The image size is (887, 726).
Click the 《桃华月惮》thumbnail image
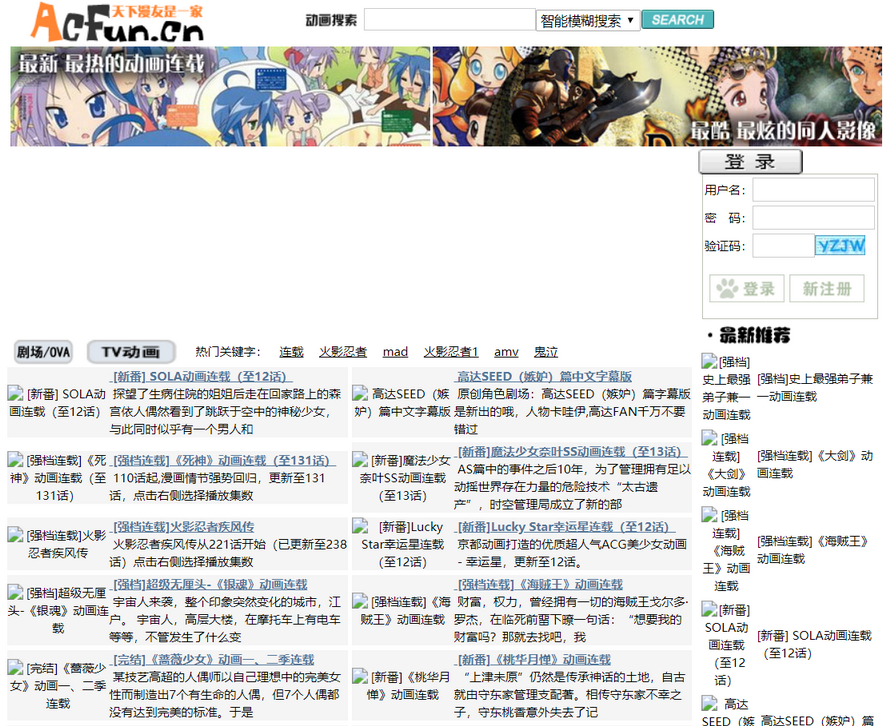pos(402,685)
